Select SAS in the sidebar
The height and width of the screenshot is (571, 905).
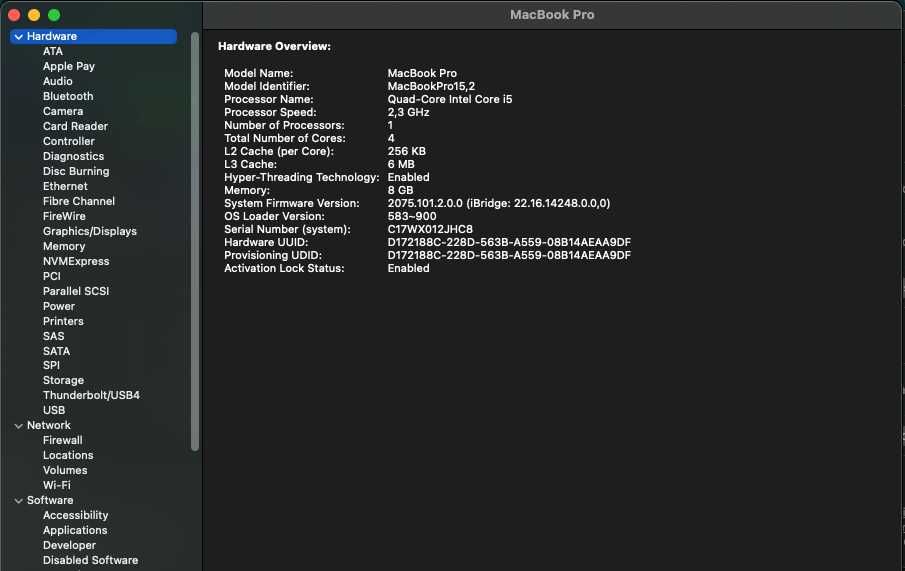53,337
